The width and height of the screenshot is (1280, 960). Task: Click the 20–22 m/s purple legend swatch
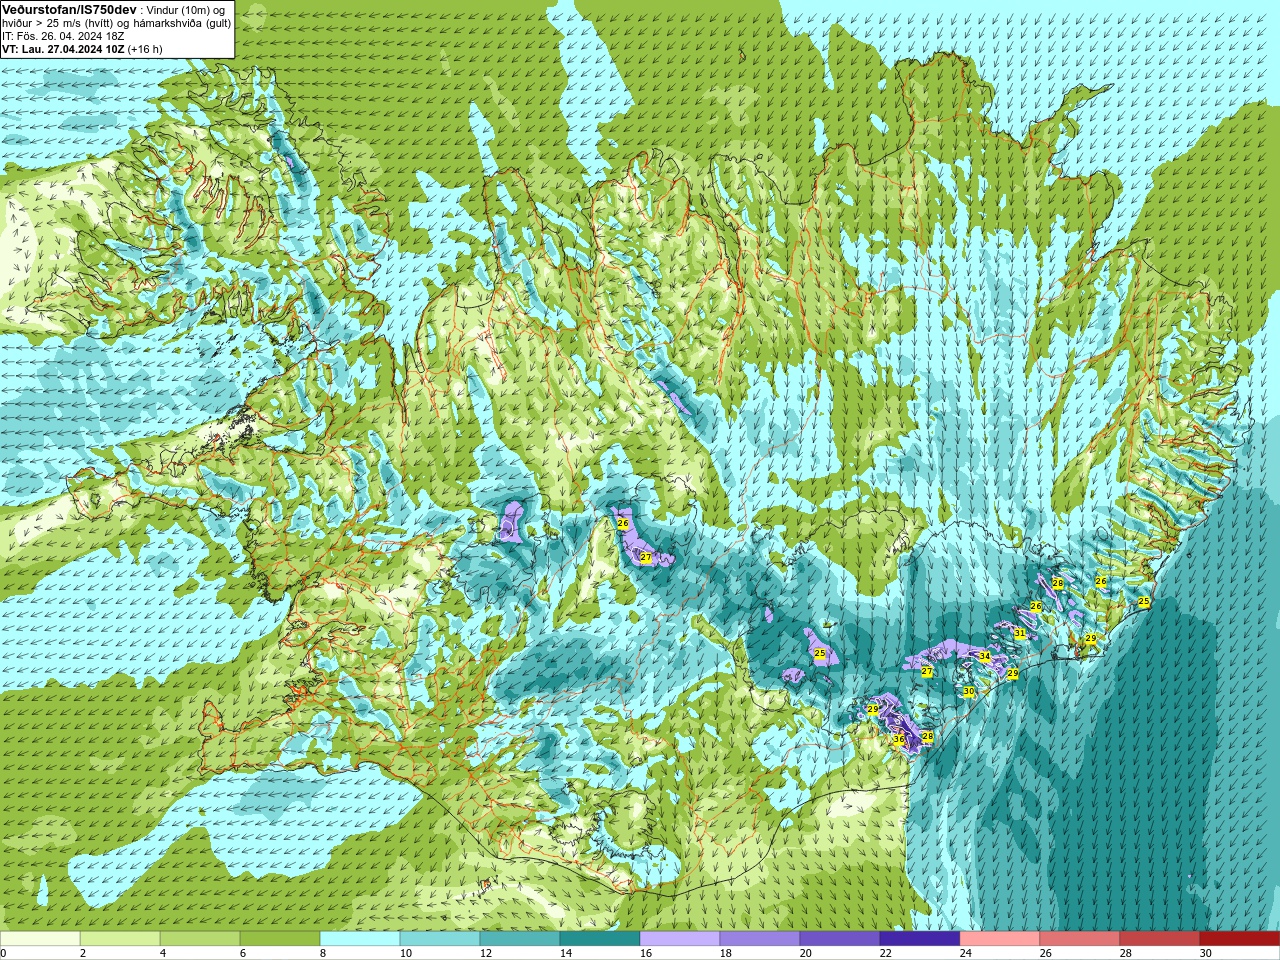840,939
